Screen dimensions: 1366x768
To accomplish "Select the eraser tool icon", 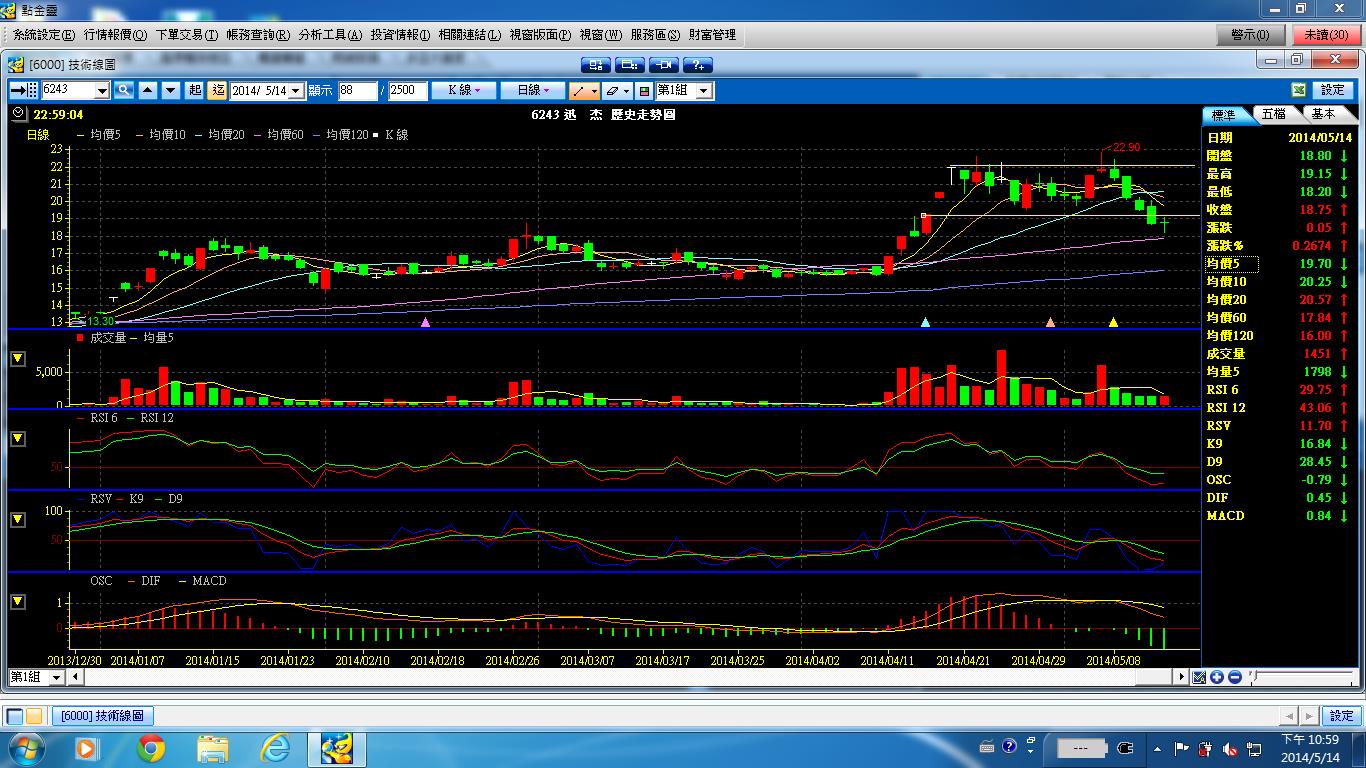I will tap(612, 90).
